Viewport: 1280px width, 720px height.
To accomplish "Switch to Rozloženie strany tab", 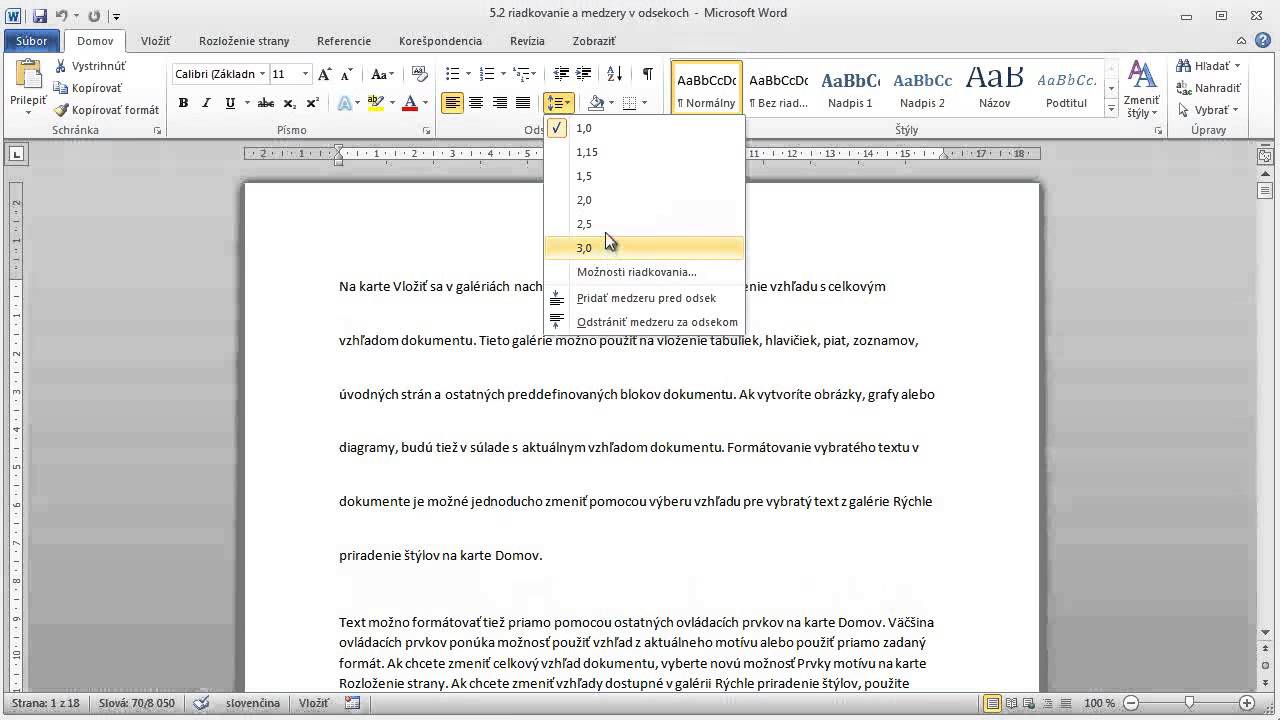I will point(244,41).
